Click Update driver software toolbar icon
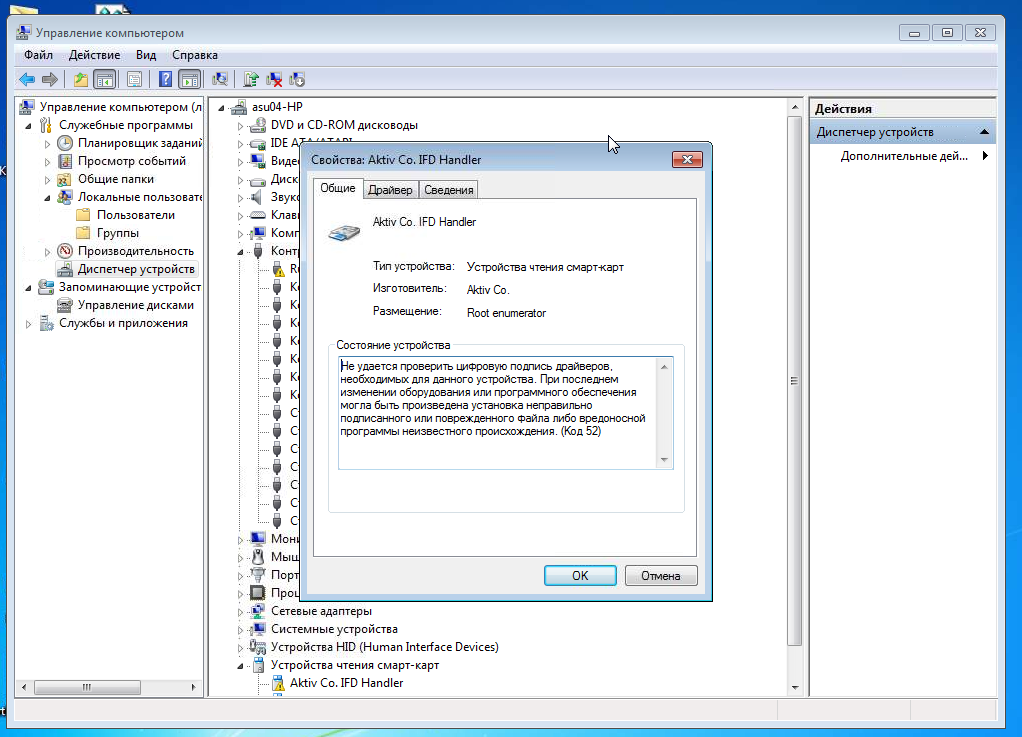Image resolution: width=1022 pixels, height=737 pixels. pos(252,79)
